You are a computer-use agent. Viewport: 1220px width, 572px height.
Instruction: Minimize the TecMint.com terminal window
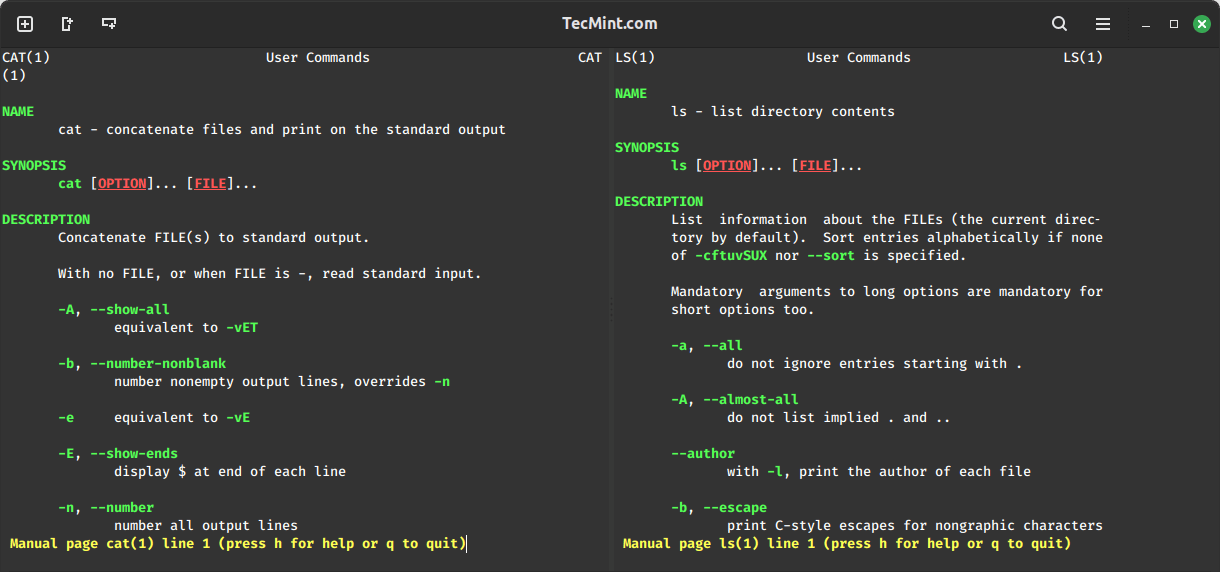(x=1147, y=24)
